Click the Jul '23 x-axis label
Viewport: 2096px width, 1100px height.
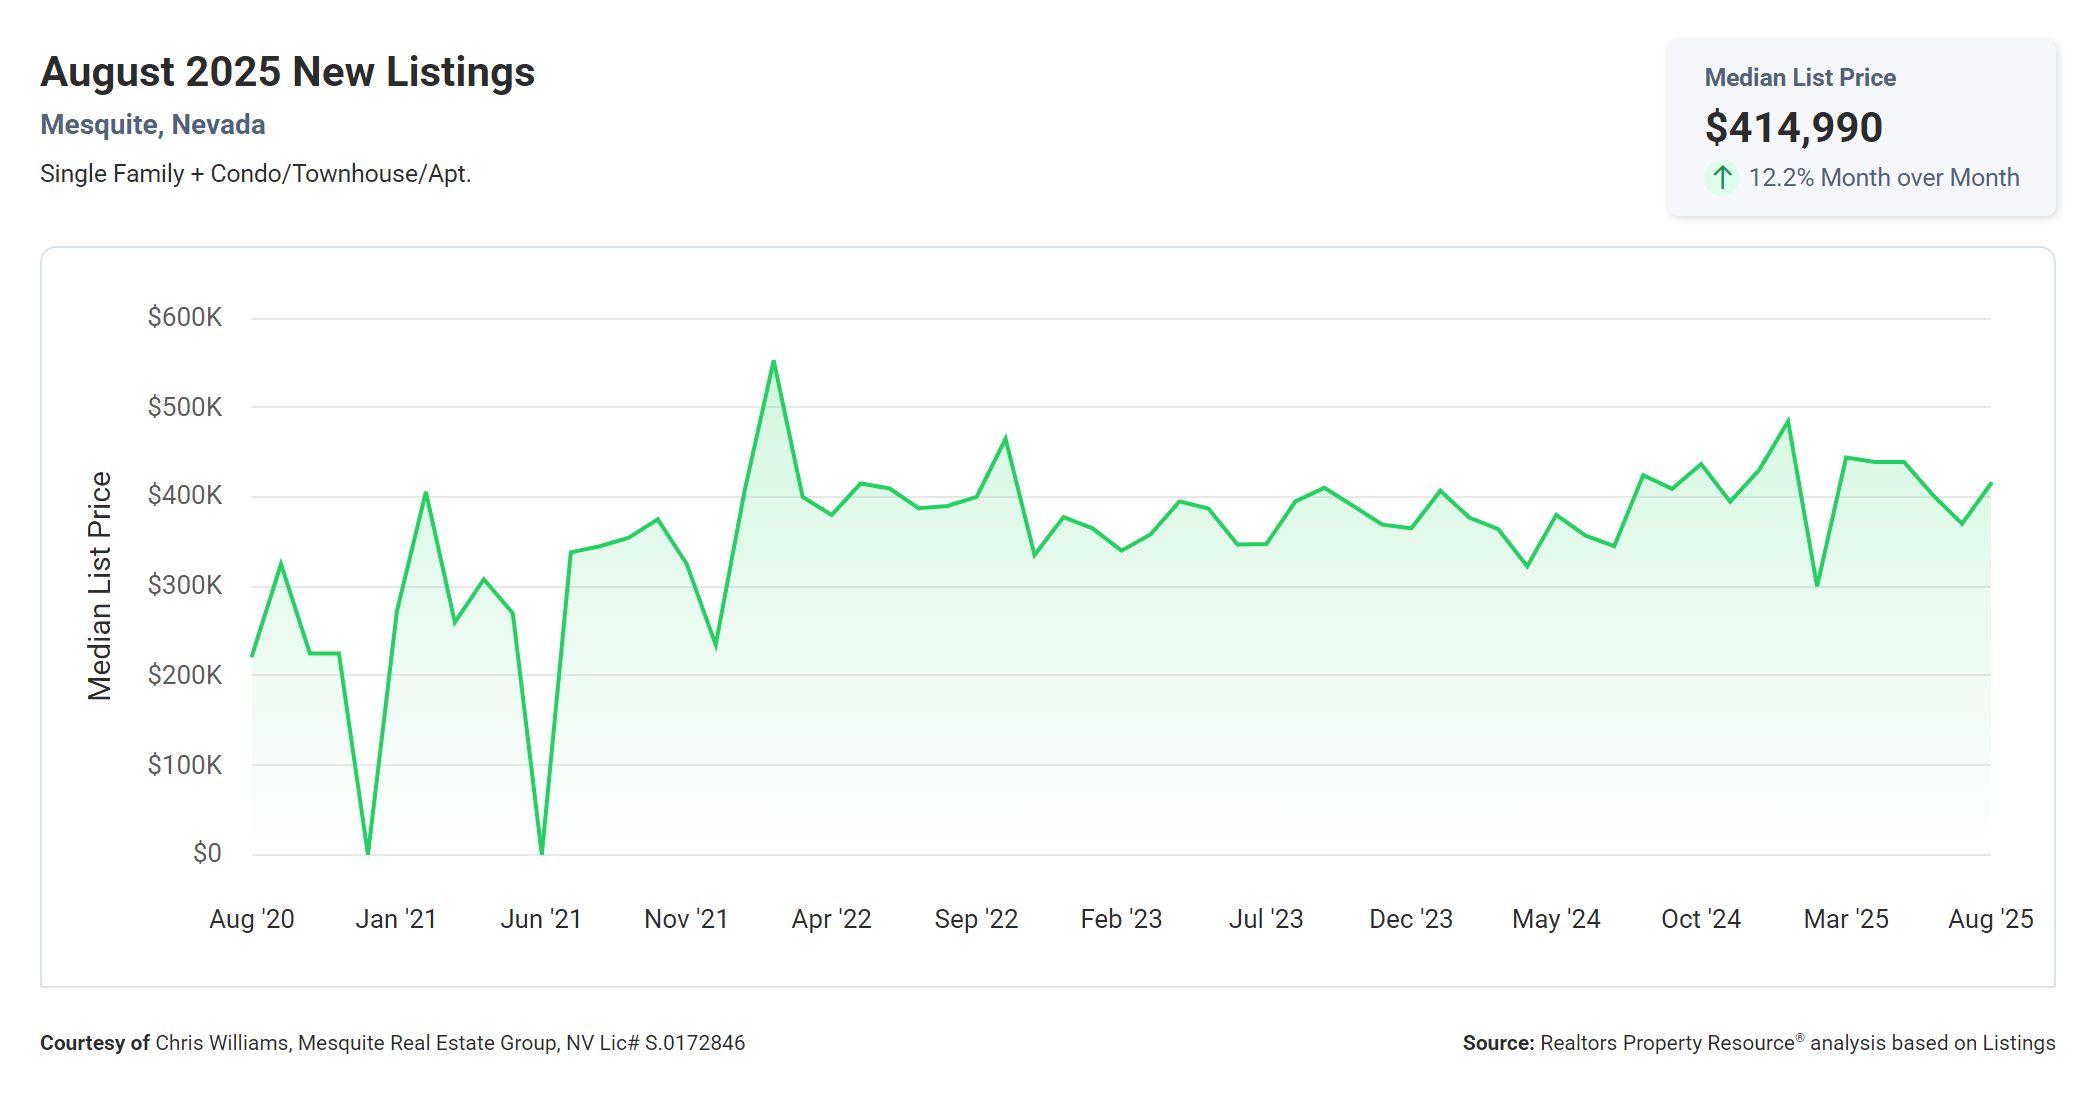point(1266,919)
